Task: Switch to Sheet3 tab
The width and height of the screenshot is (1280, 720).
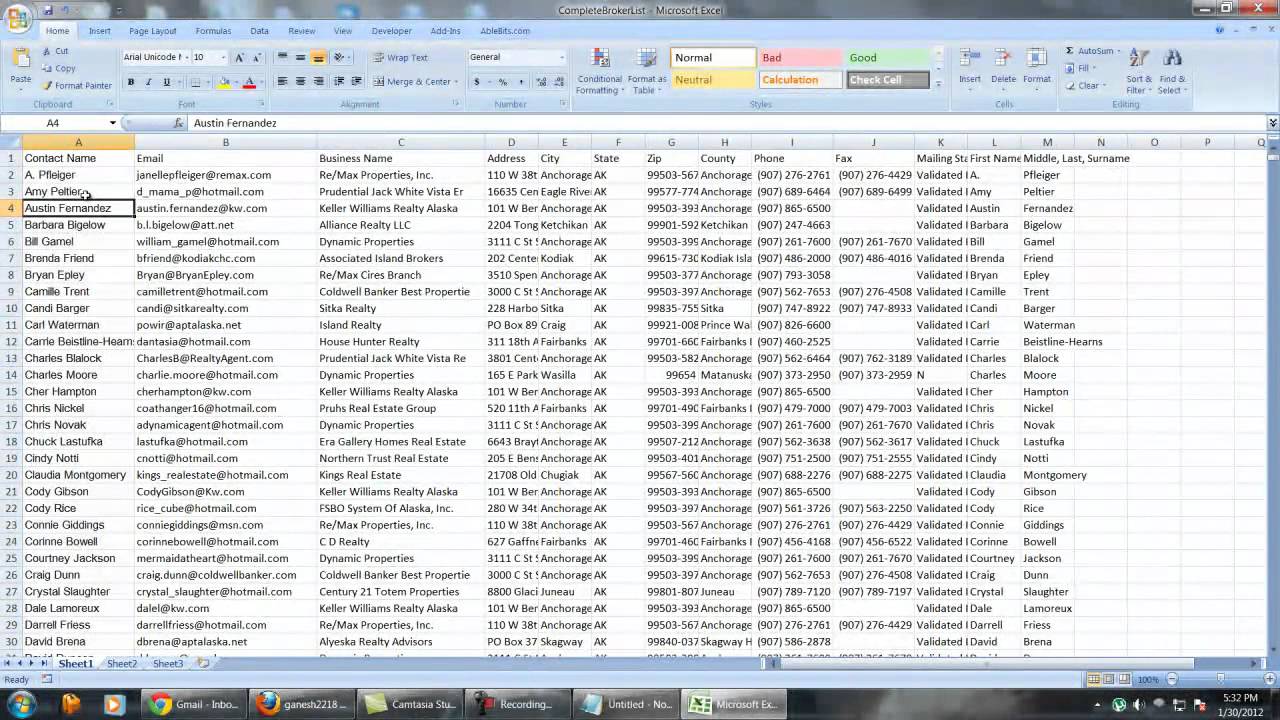Action: pos(168,663)
